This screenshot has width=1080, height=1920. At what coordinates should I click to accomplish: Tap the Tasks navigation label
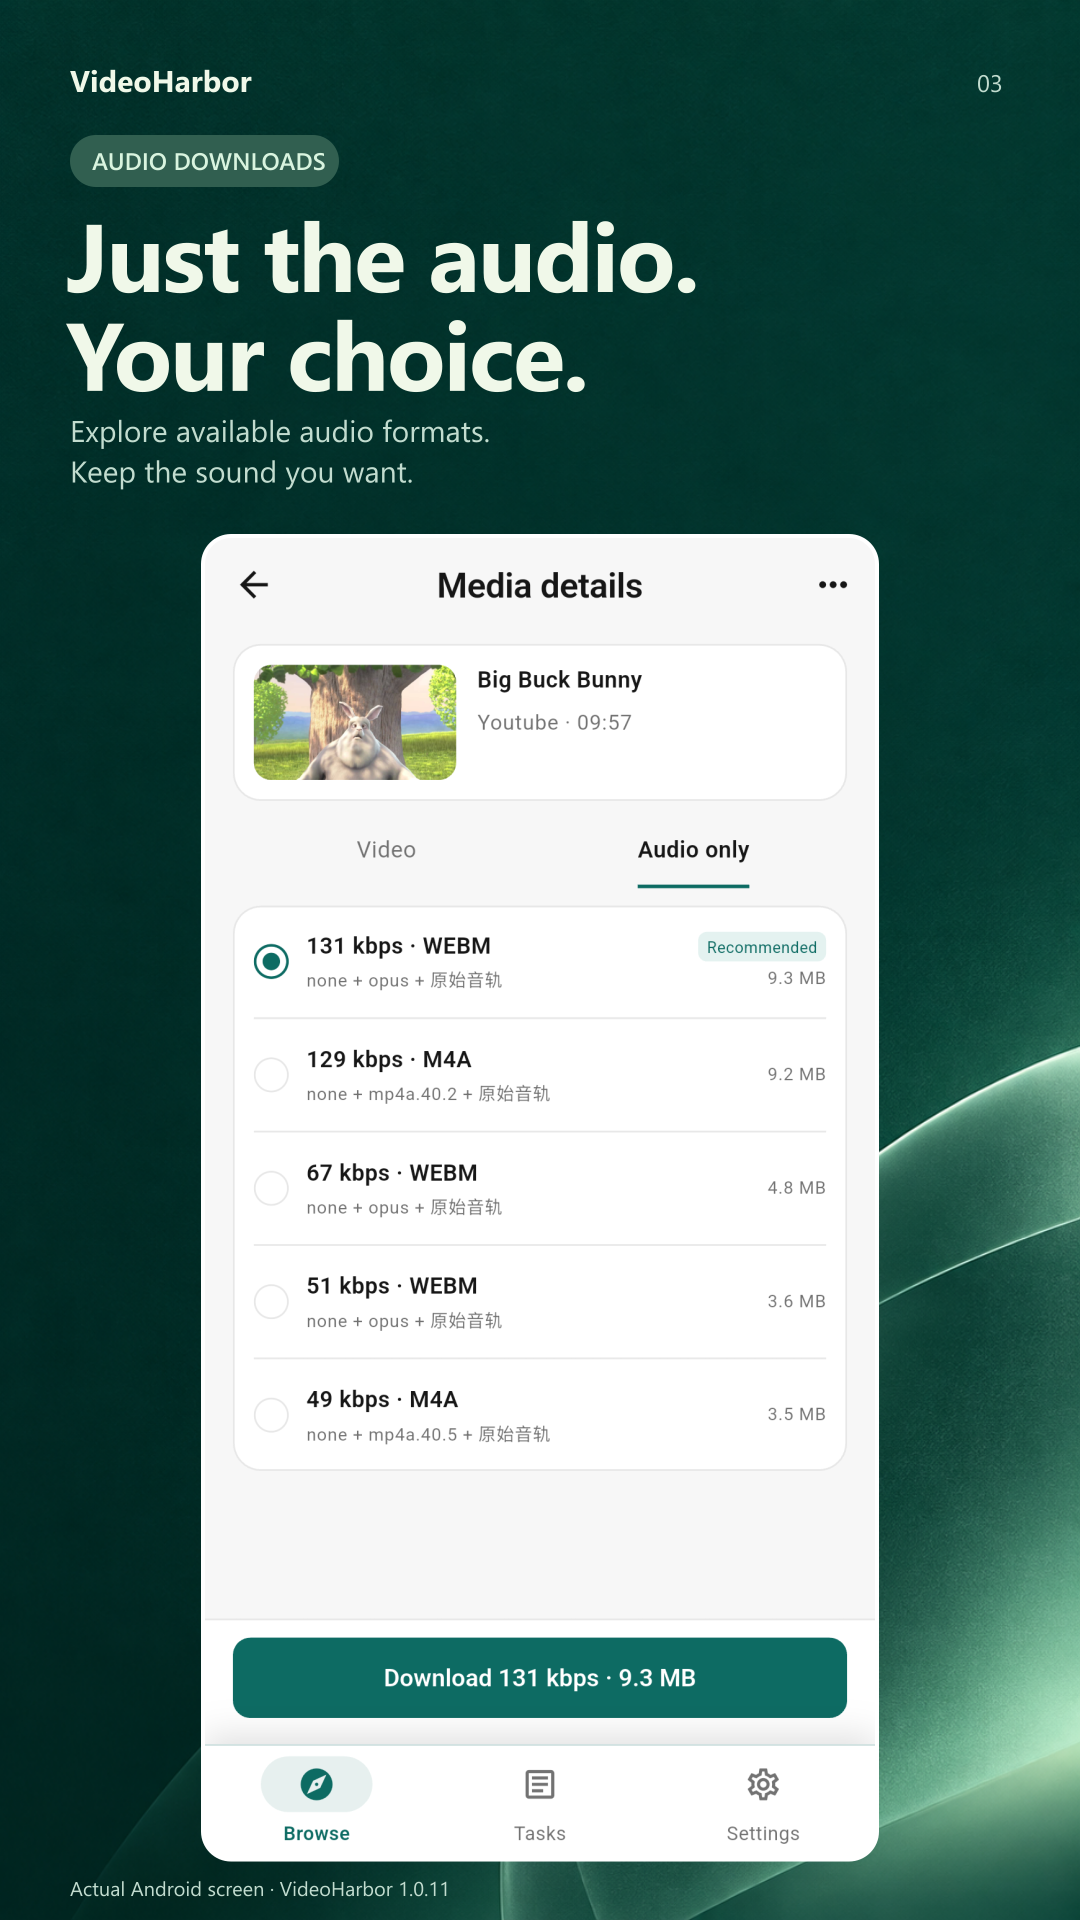tap(540, 1833)
